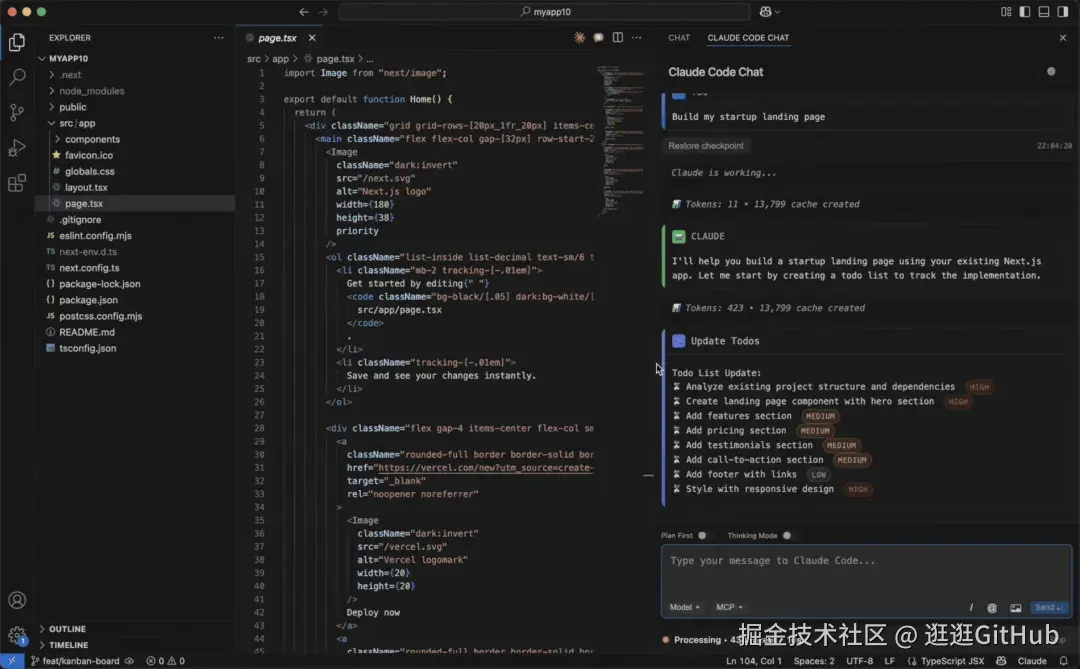Collapse the src/app folder

(x=77, y=123)
